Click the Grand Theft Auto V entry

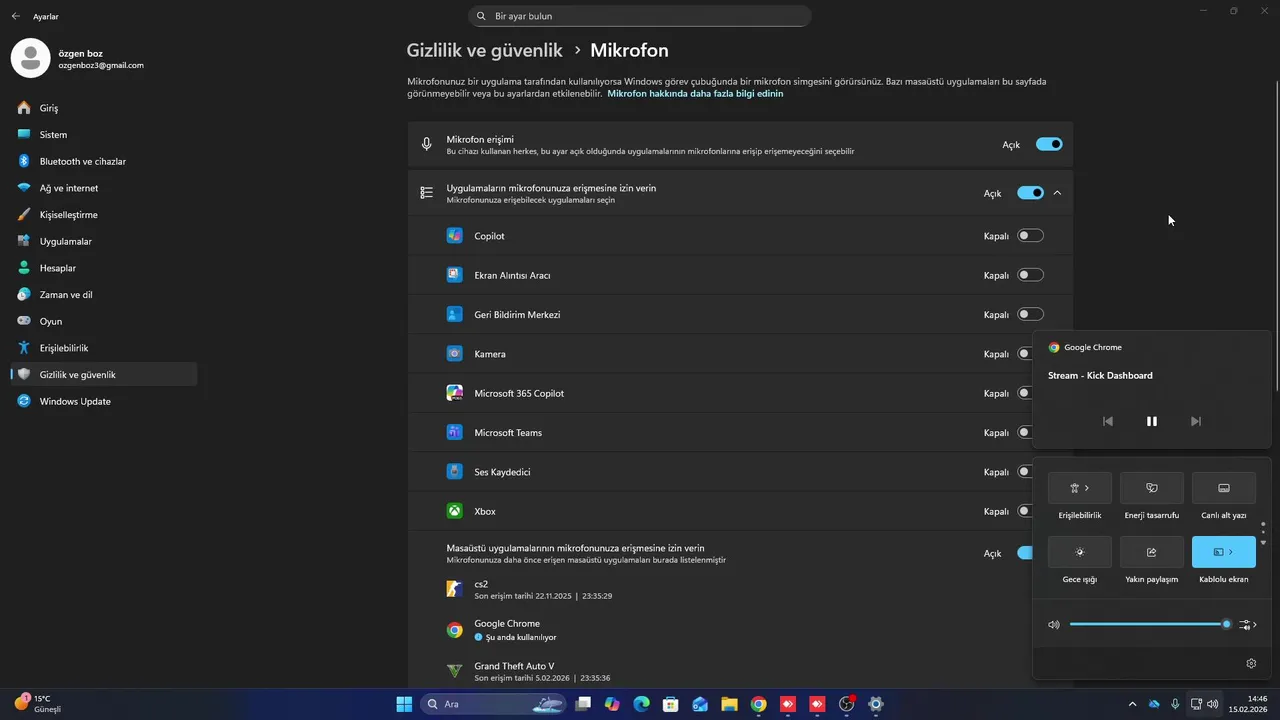529,671
